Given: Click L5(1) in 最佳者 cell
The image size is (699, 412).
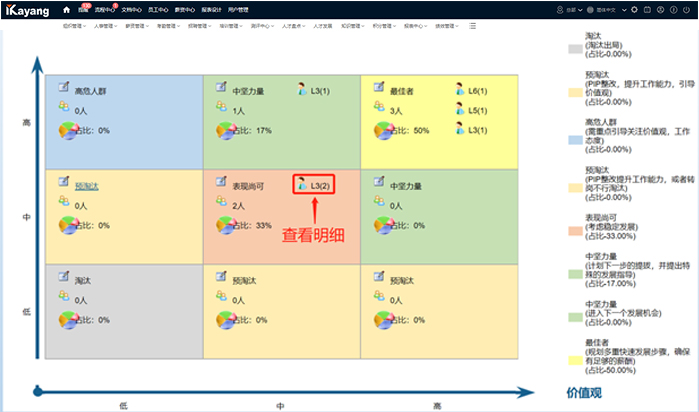Looking at the screenshot, I should click(478, 110).
